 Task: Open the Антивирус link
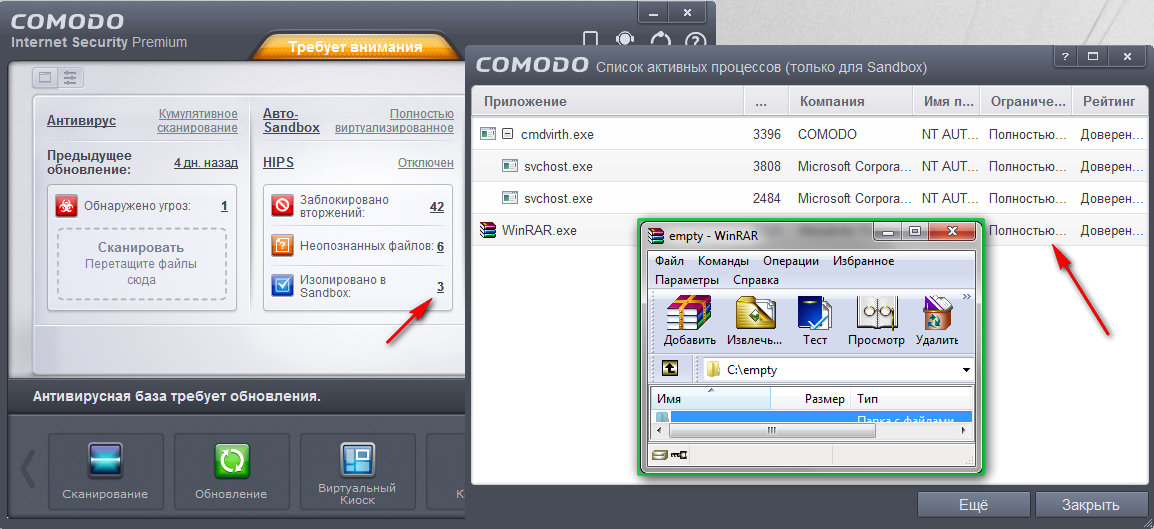pyautogui.click(x=81, y=121)
